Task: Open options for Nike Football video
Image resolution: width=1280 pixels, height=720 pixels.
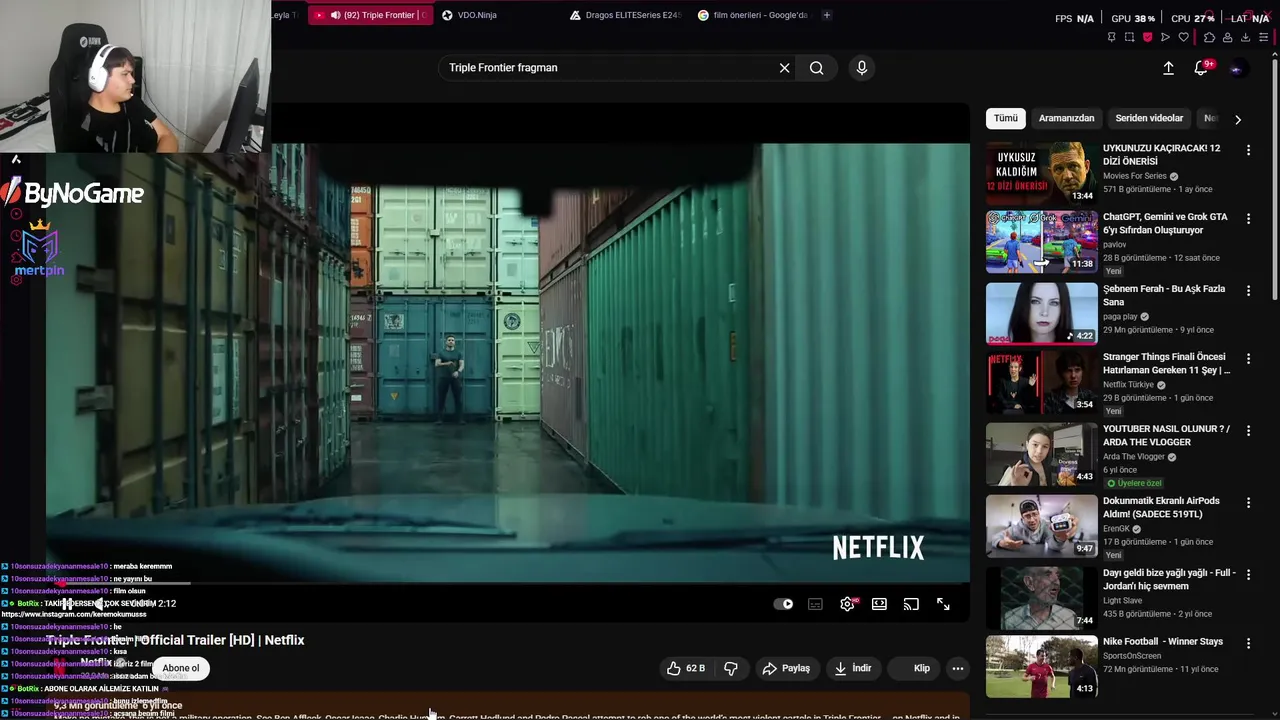Action: 1248,643
